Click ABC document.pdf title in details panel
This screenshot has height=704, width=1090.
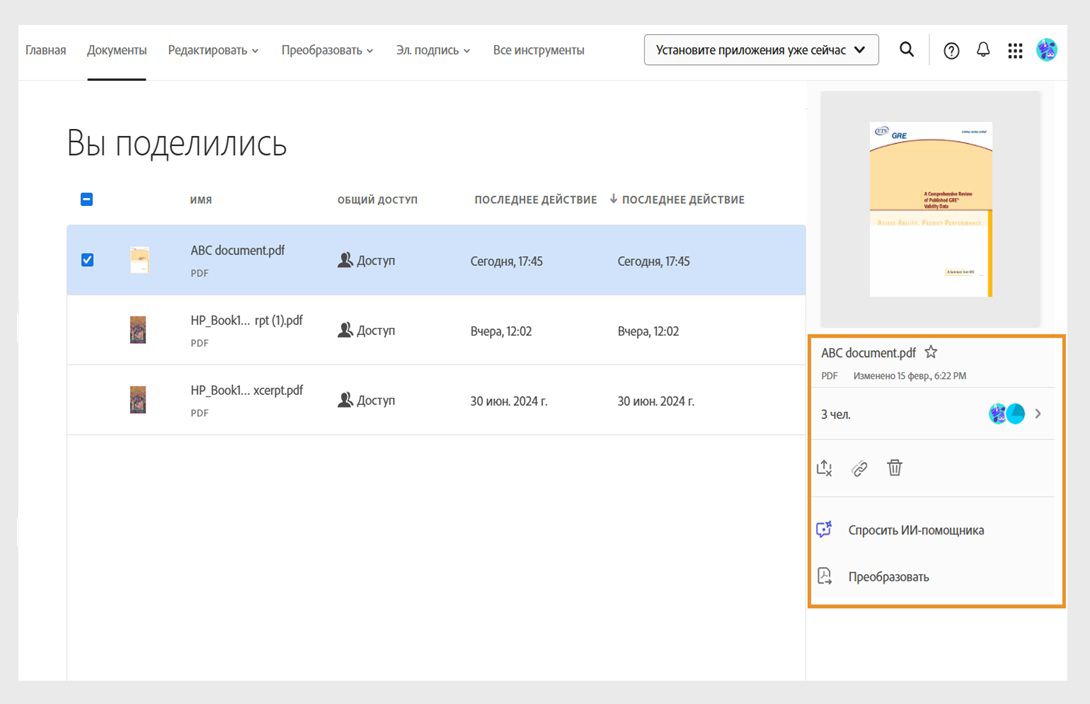(868, 352)
